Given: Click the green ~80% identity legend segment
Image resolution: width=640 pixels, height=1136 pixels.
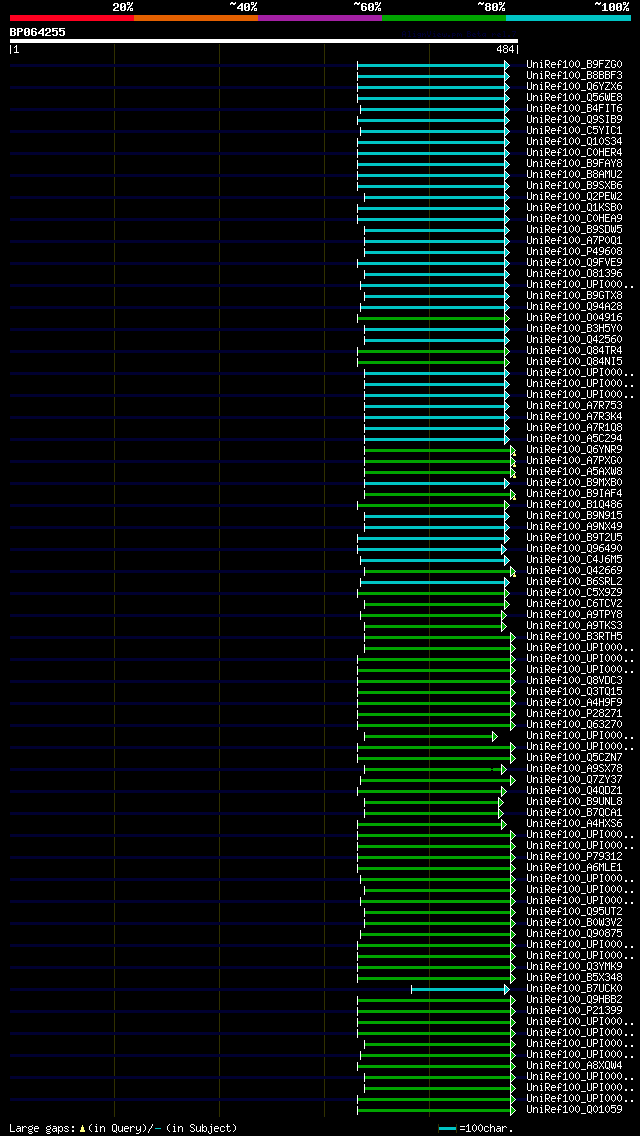Looking at the screenshot, I should point(444,17).
